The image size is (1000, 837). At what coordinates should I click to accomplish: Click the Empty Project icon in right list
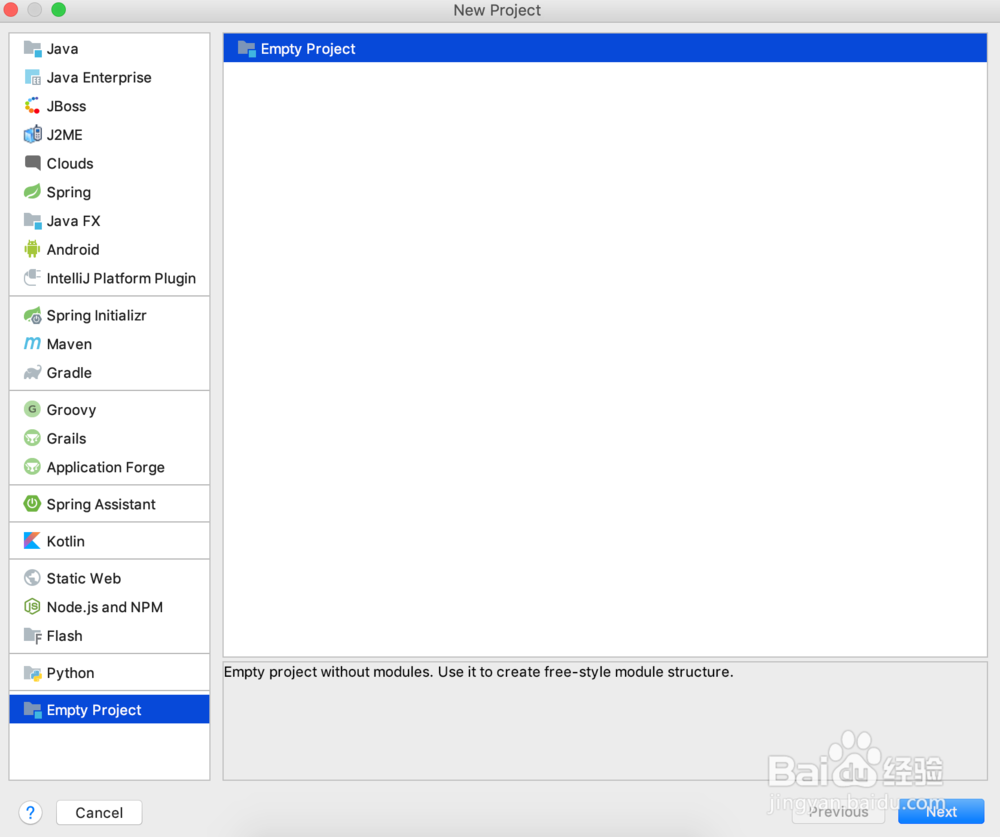pos(247,48)
